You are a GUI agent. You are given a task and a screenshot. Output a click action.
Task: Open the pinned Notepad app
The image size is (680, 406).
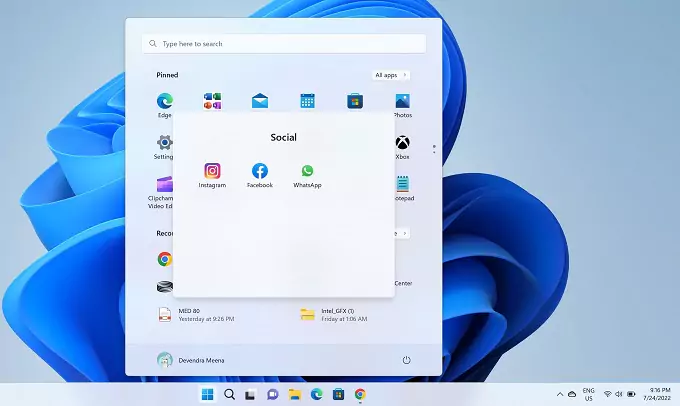click(404, 188)
